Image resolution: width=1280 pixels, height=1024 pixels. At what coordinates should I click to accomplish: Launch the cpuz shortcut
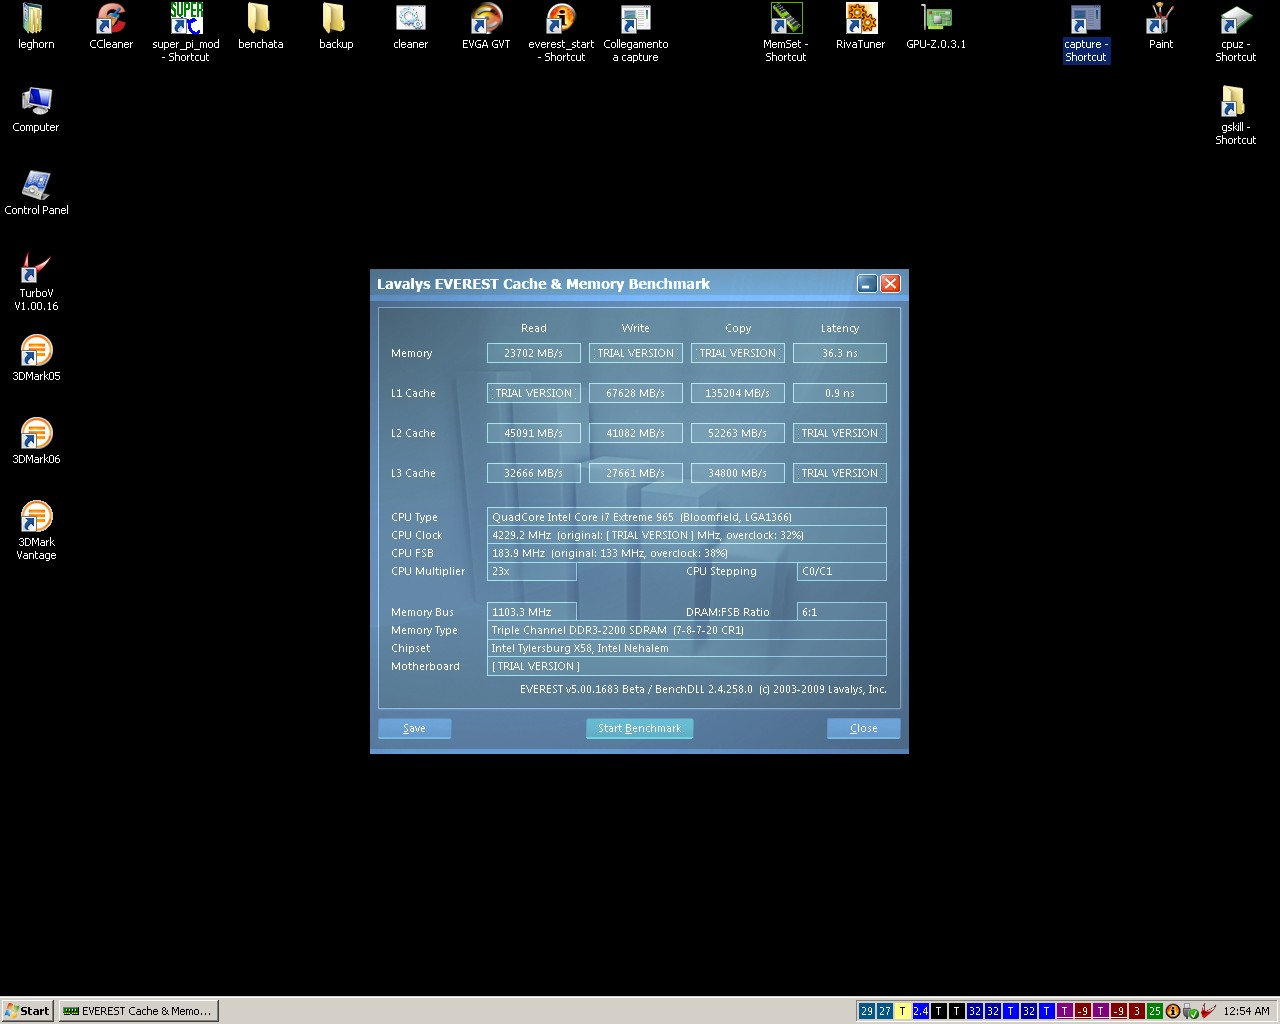pyautogui.click(x=1236, y=32)
